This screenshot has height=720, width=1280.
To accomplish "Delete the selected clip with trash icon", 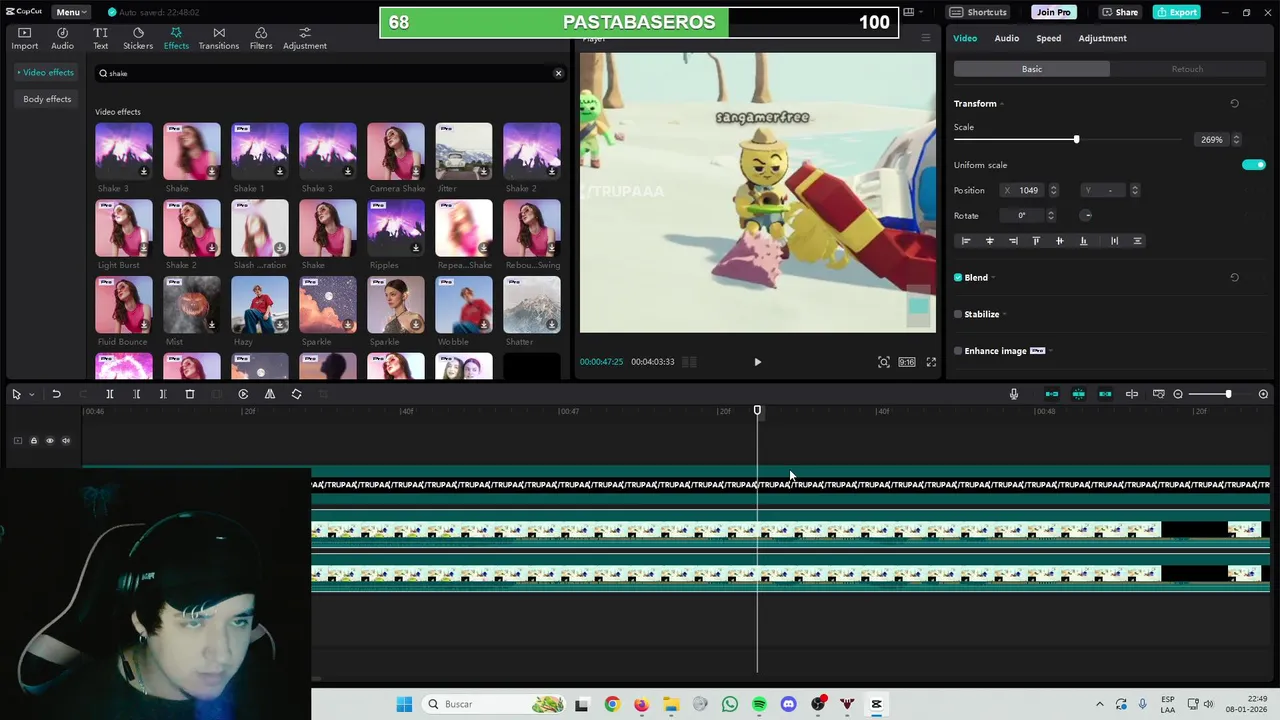I will pos(190,394).
